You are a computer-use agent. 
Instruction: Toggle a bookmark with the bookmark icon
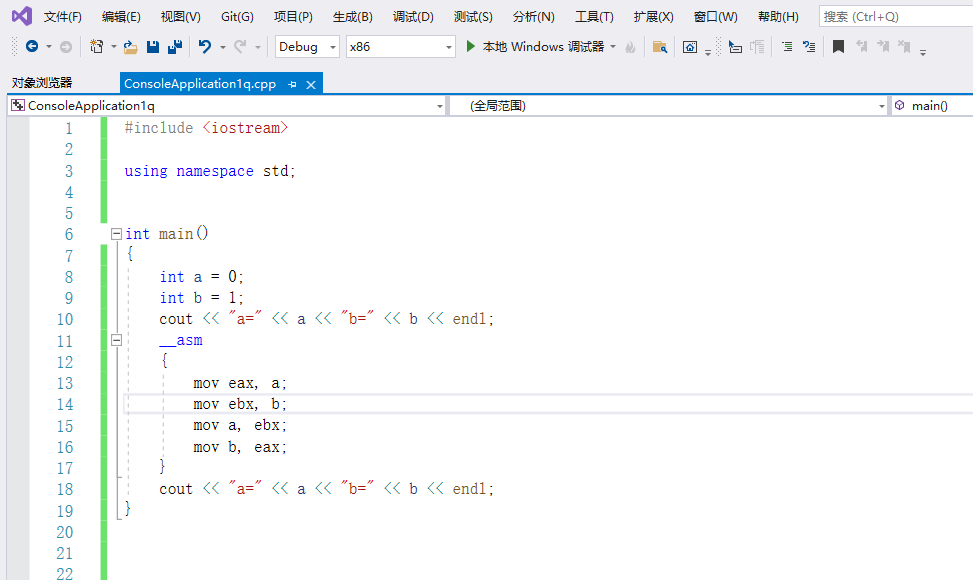point(838,47)
